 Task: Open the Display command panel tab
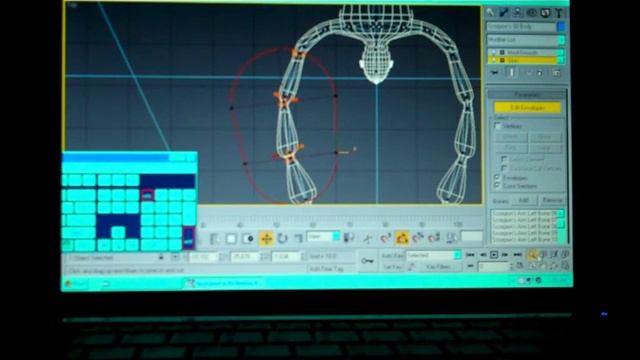(x=545, y=13)
